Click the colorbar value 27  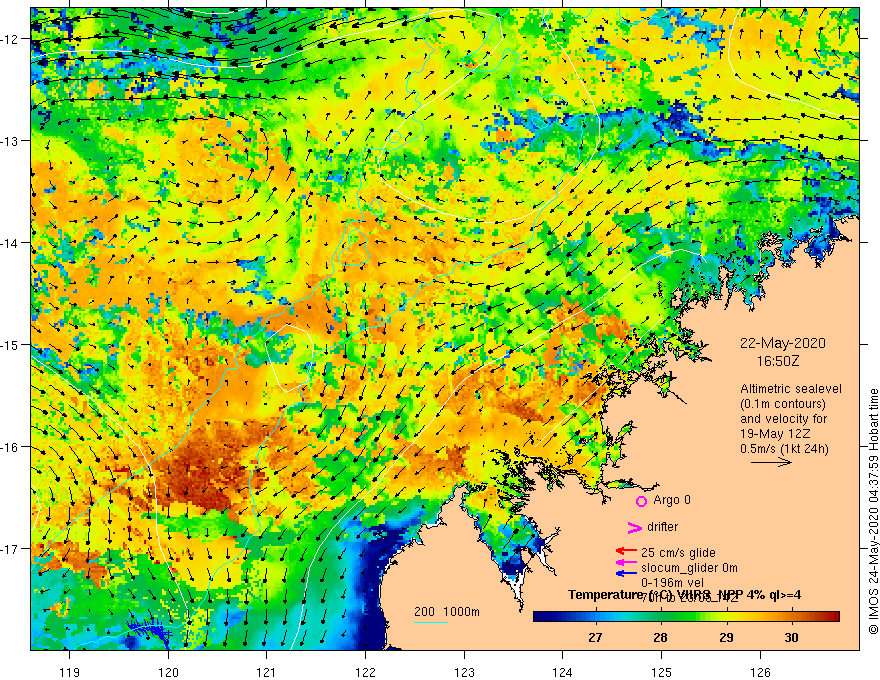click(x=595, y=637)
